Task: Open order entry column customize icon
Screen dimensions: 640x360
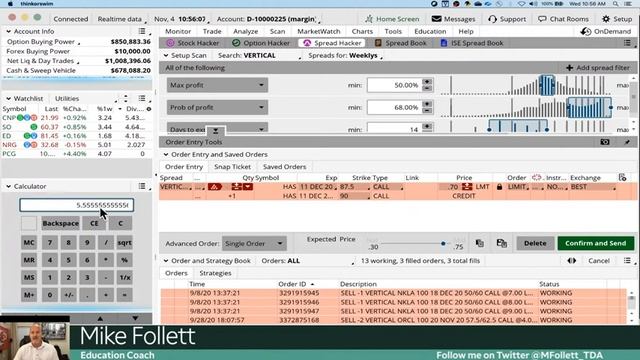Action: (622, 178)
